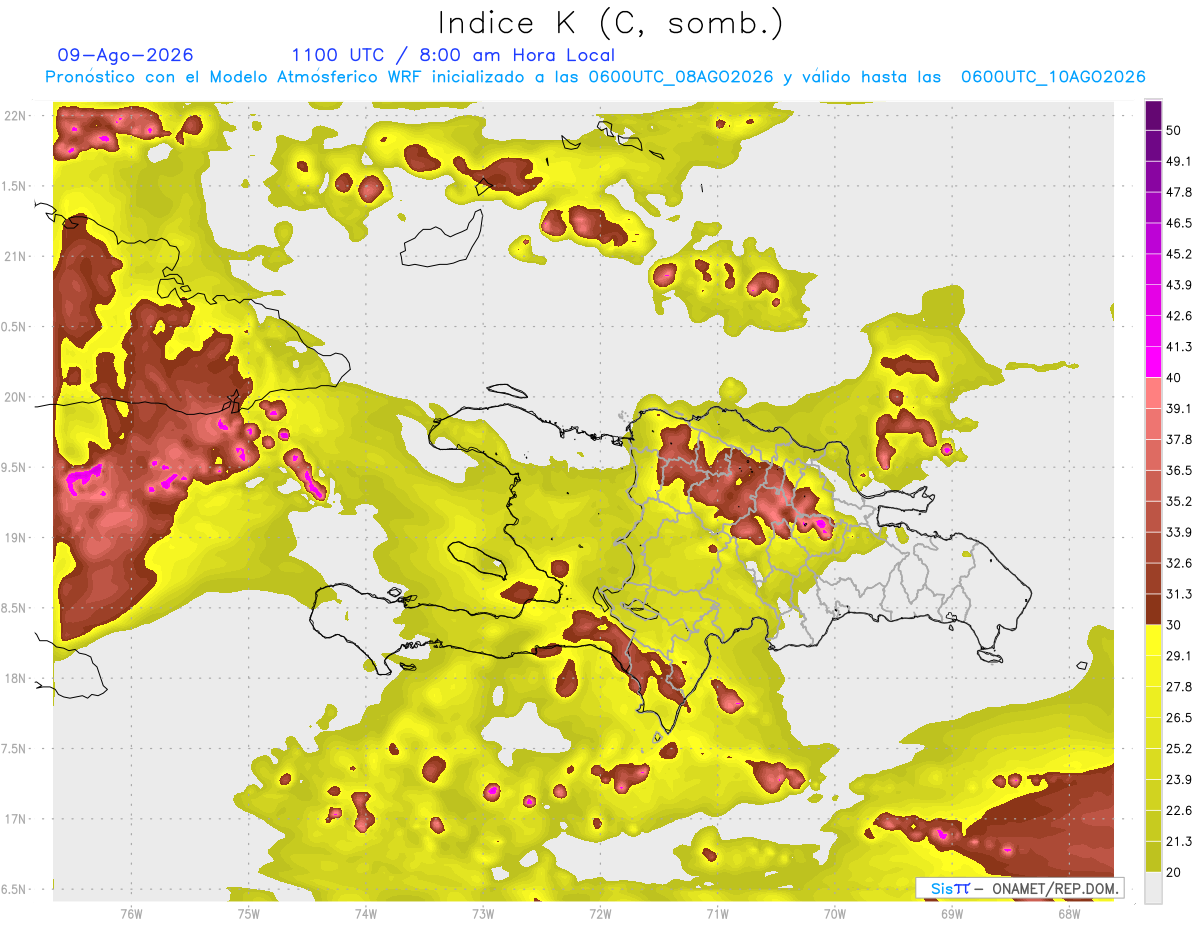Select the legend value "26.5"
The image size is (1200, 927).
click(x=1179, y=718)
